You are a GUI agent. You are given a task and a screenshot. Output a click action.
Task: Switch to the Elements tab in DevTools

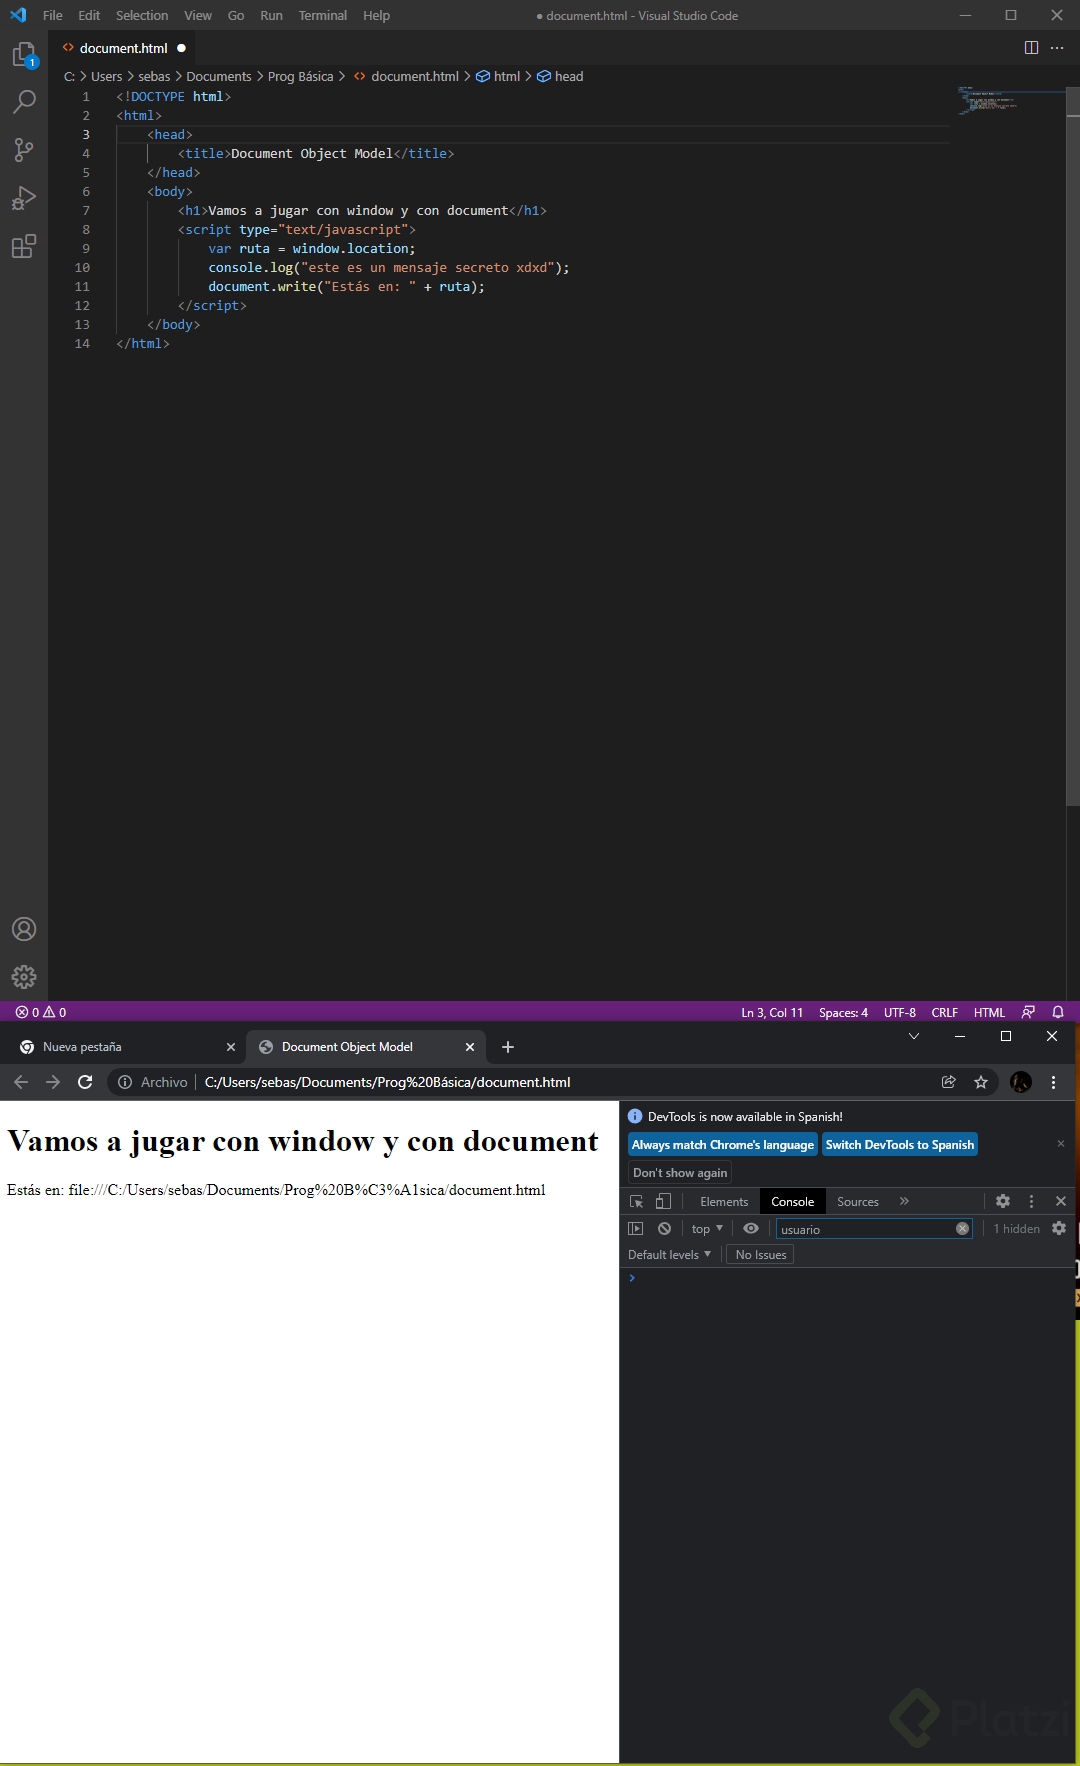724,1201
